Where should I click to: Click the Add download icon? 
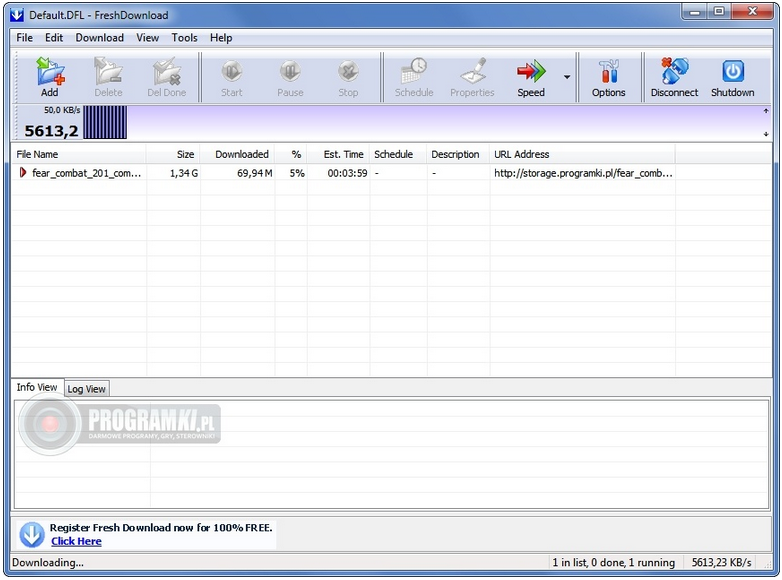pos(50,71)
